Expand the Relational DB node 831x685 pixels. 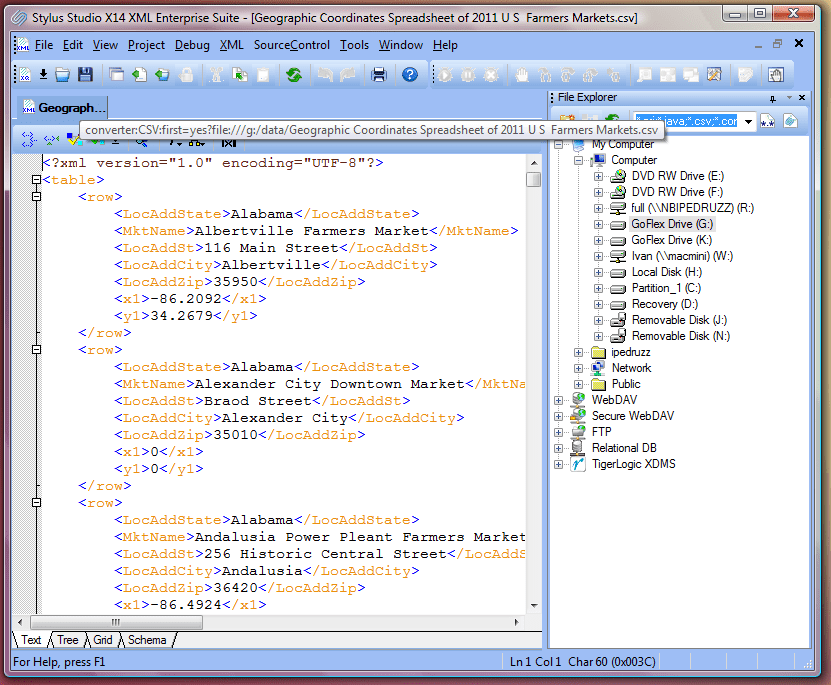(558, 449)
